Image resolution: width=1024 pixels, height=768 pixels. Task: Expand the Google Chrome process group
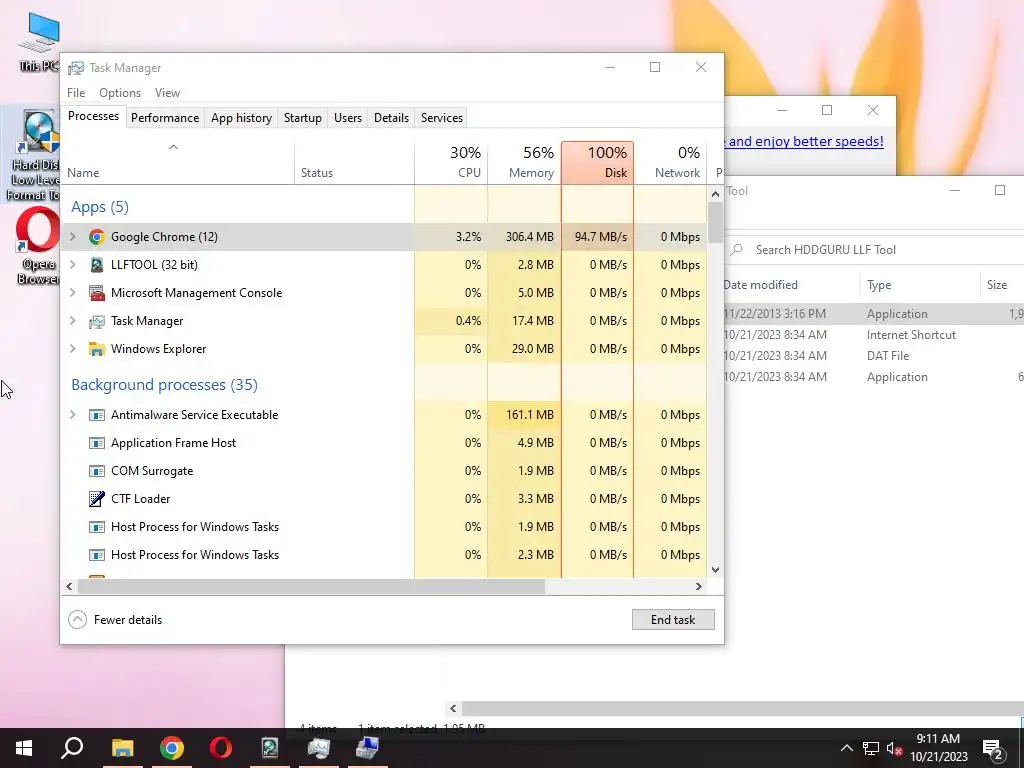pos(72,236)
